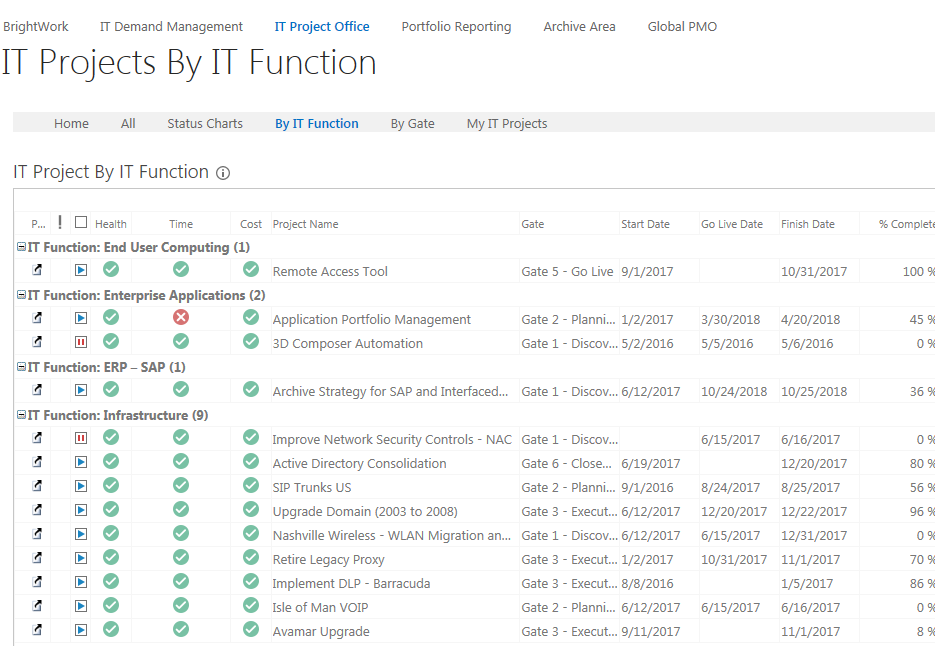Collapse the End User Computing group
This screenshot has height=646, width=935.
point(21,247)
